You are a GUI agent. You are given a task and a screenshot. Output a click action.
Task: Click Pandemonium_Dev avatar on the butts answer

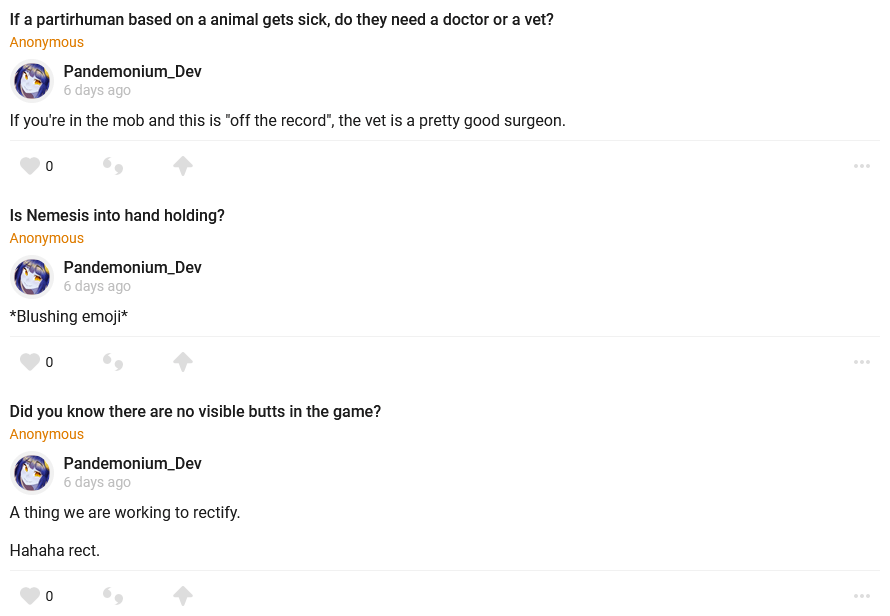click(x=32, y=473)
